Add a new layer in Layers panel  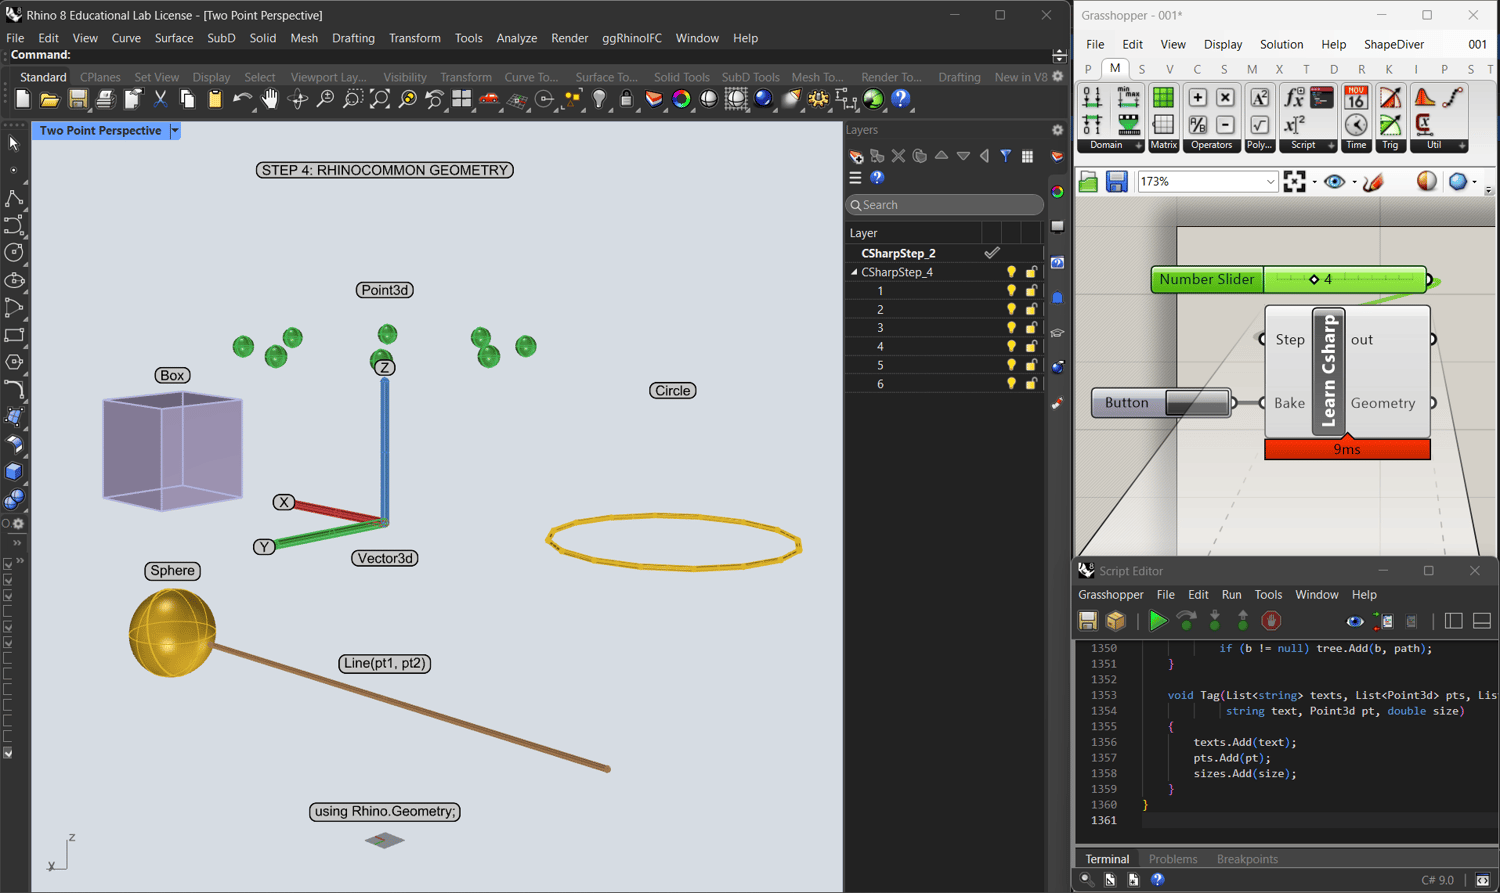[x=856, y=157]
